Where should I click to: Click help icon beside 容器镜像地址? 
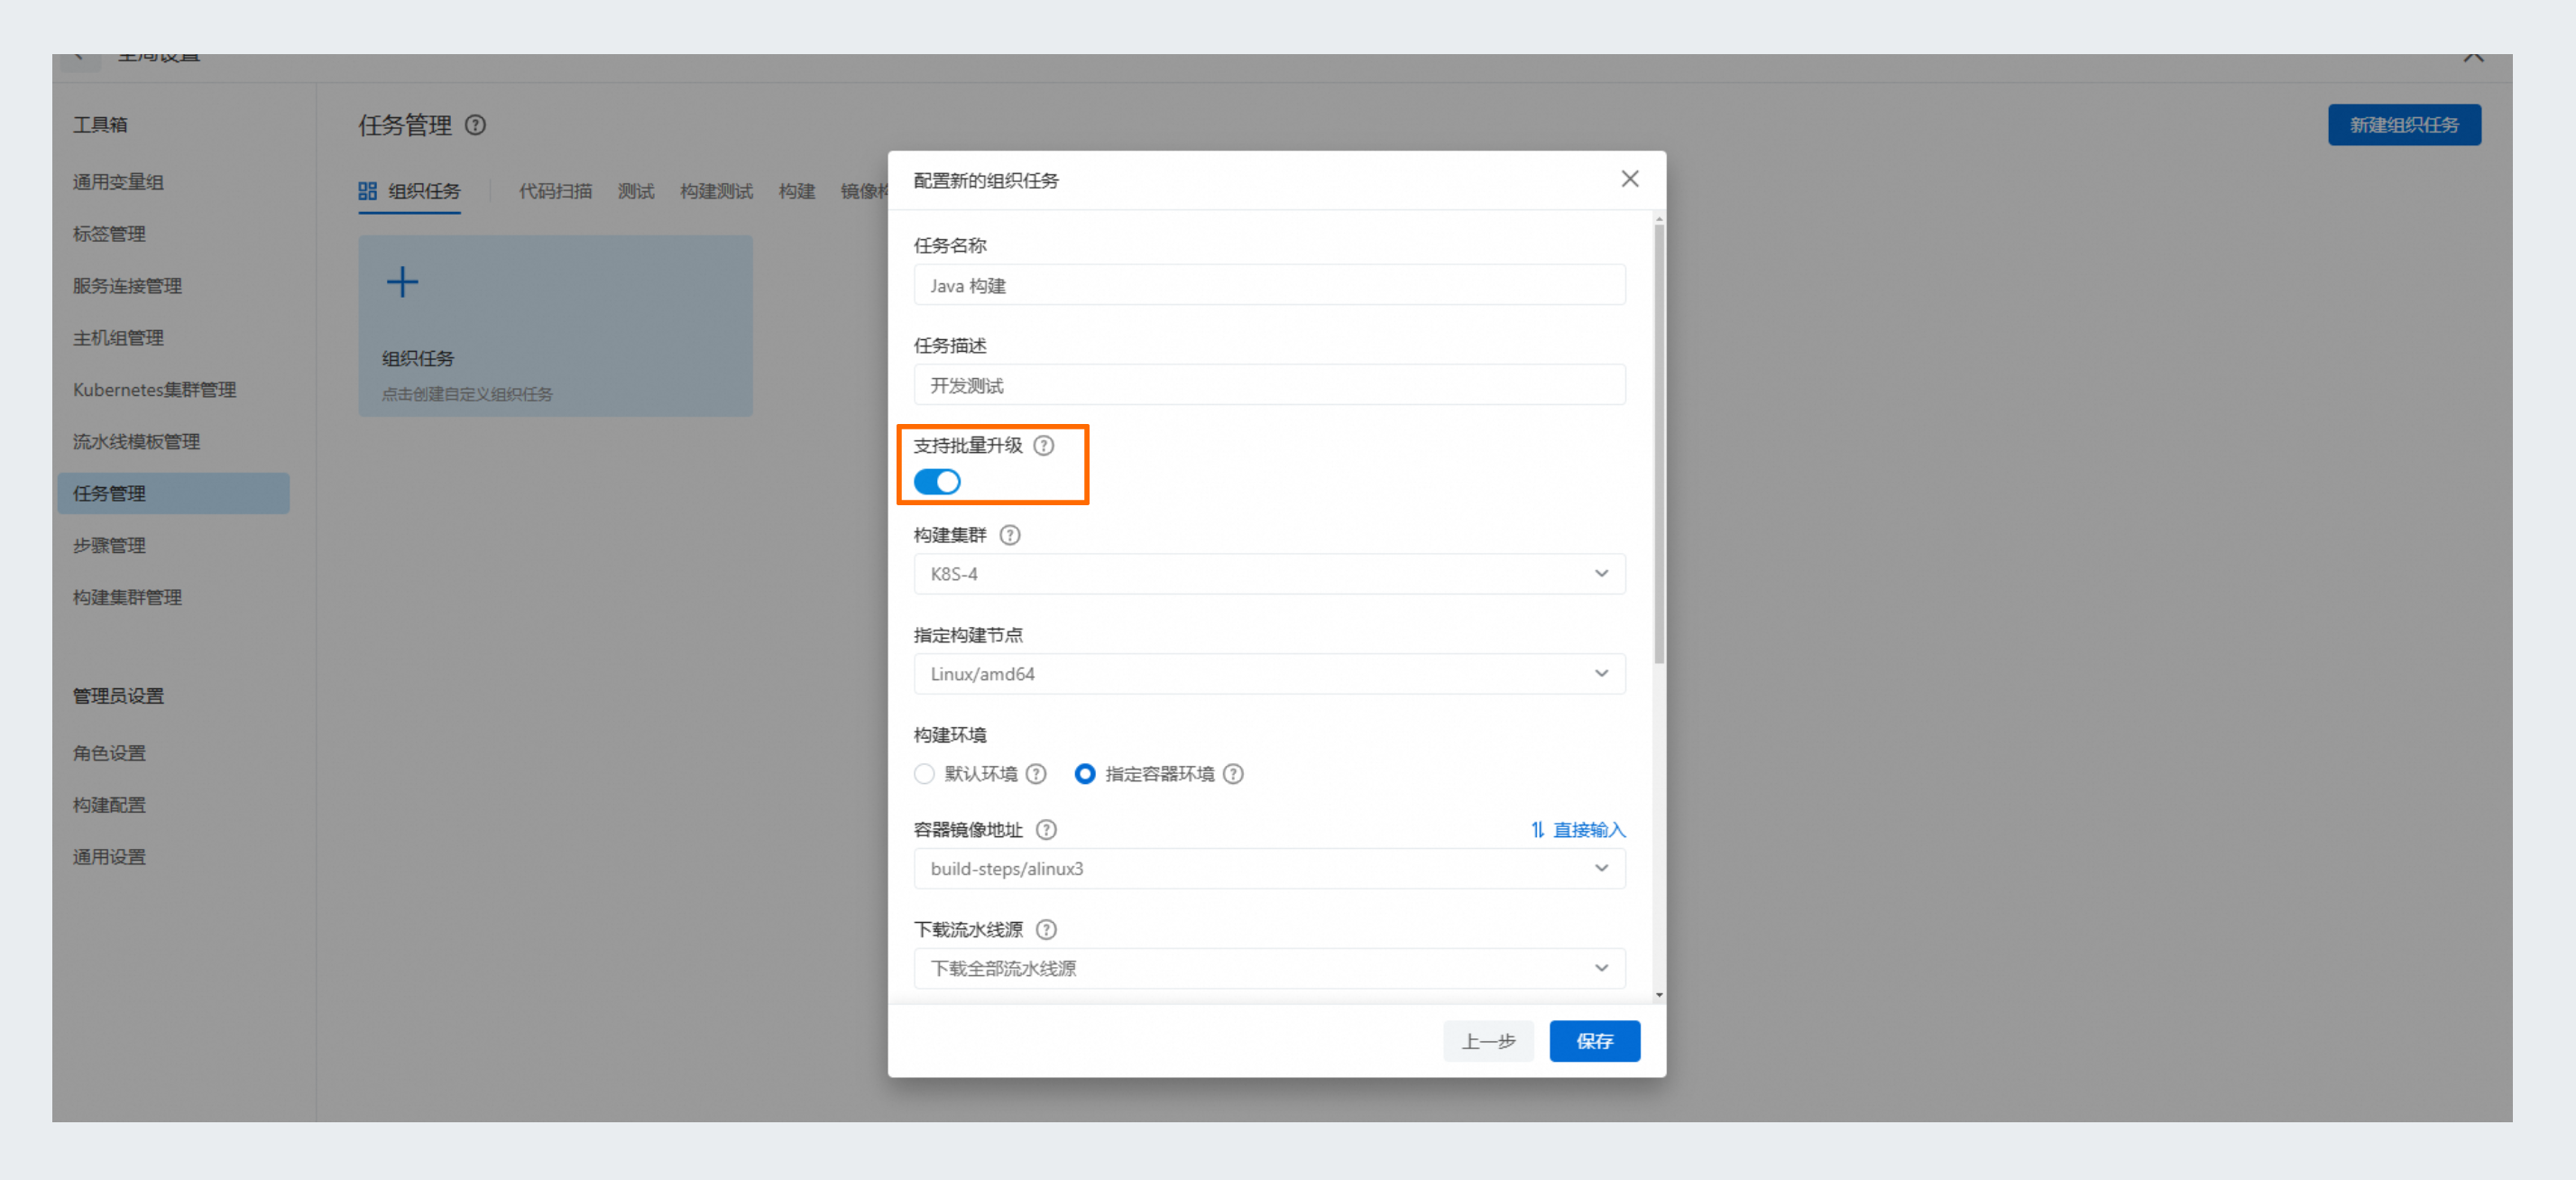(x=1046, y=830)
